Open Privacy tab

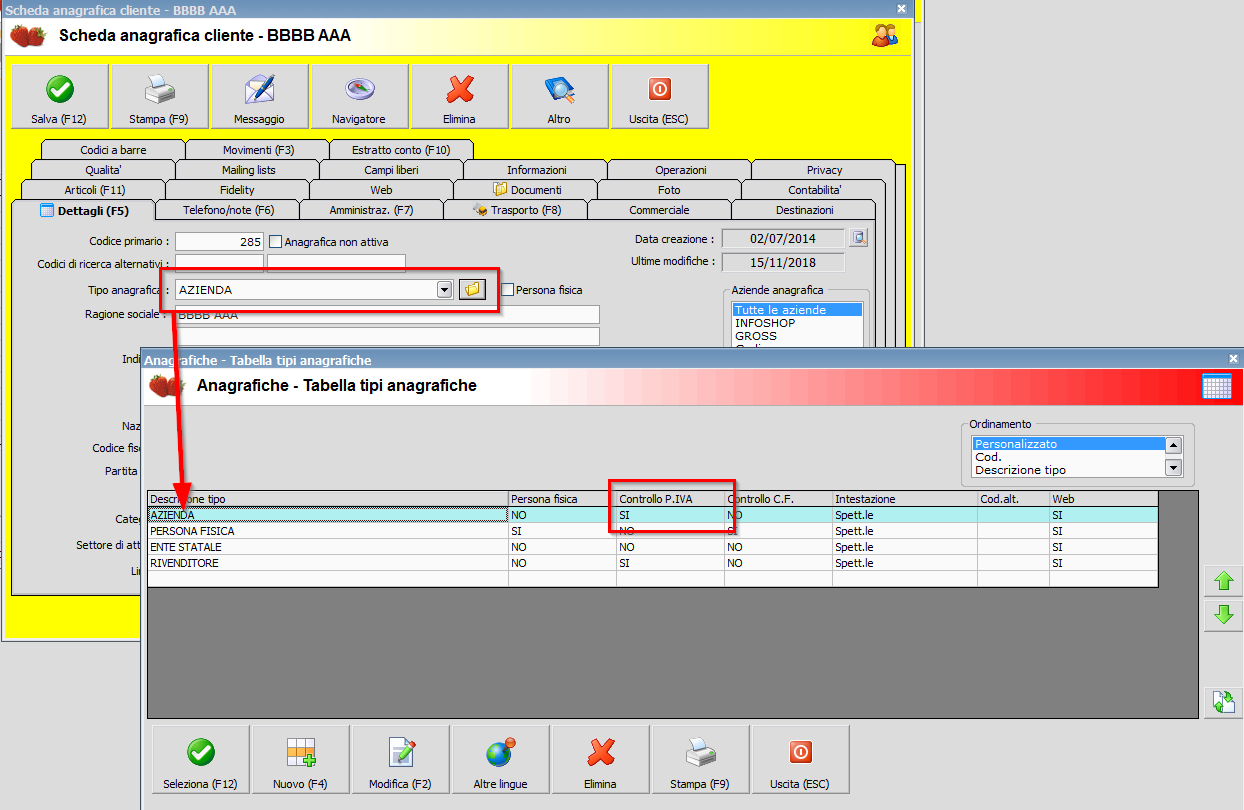tap(824, 170)
